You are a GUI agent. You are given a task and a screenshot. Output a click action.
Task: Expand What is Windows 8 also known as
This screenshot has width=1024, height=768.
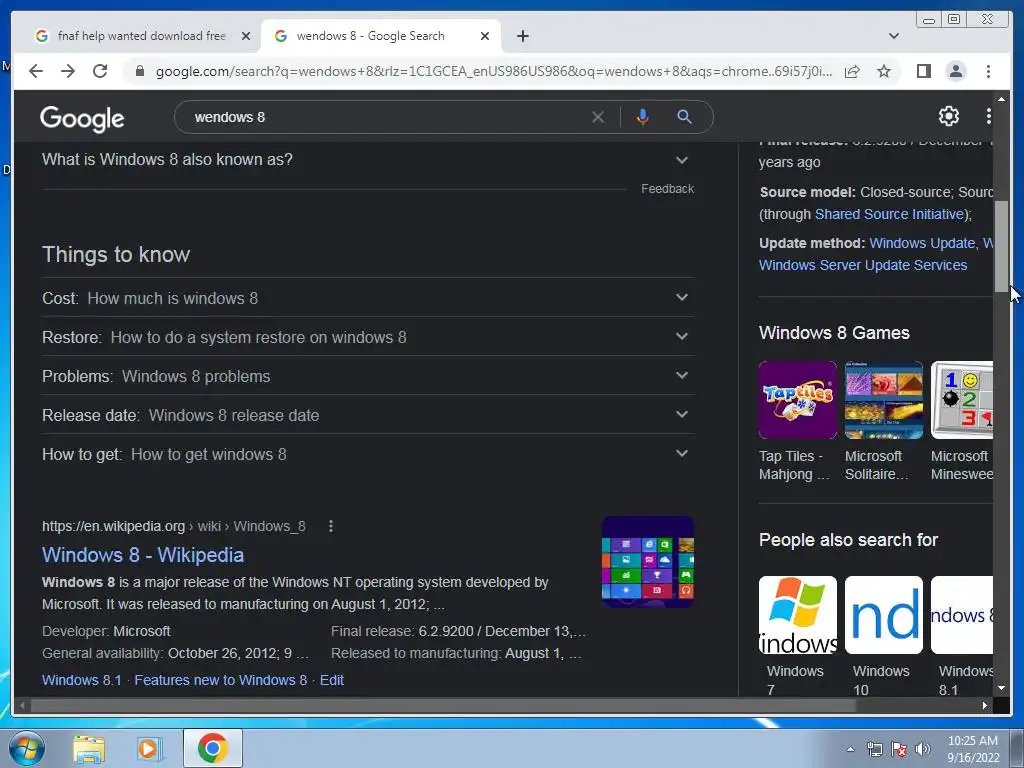pyautogui.click(x=367, y=160)
